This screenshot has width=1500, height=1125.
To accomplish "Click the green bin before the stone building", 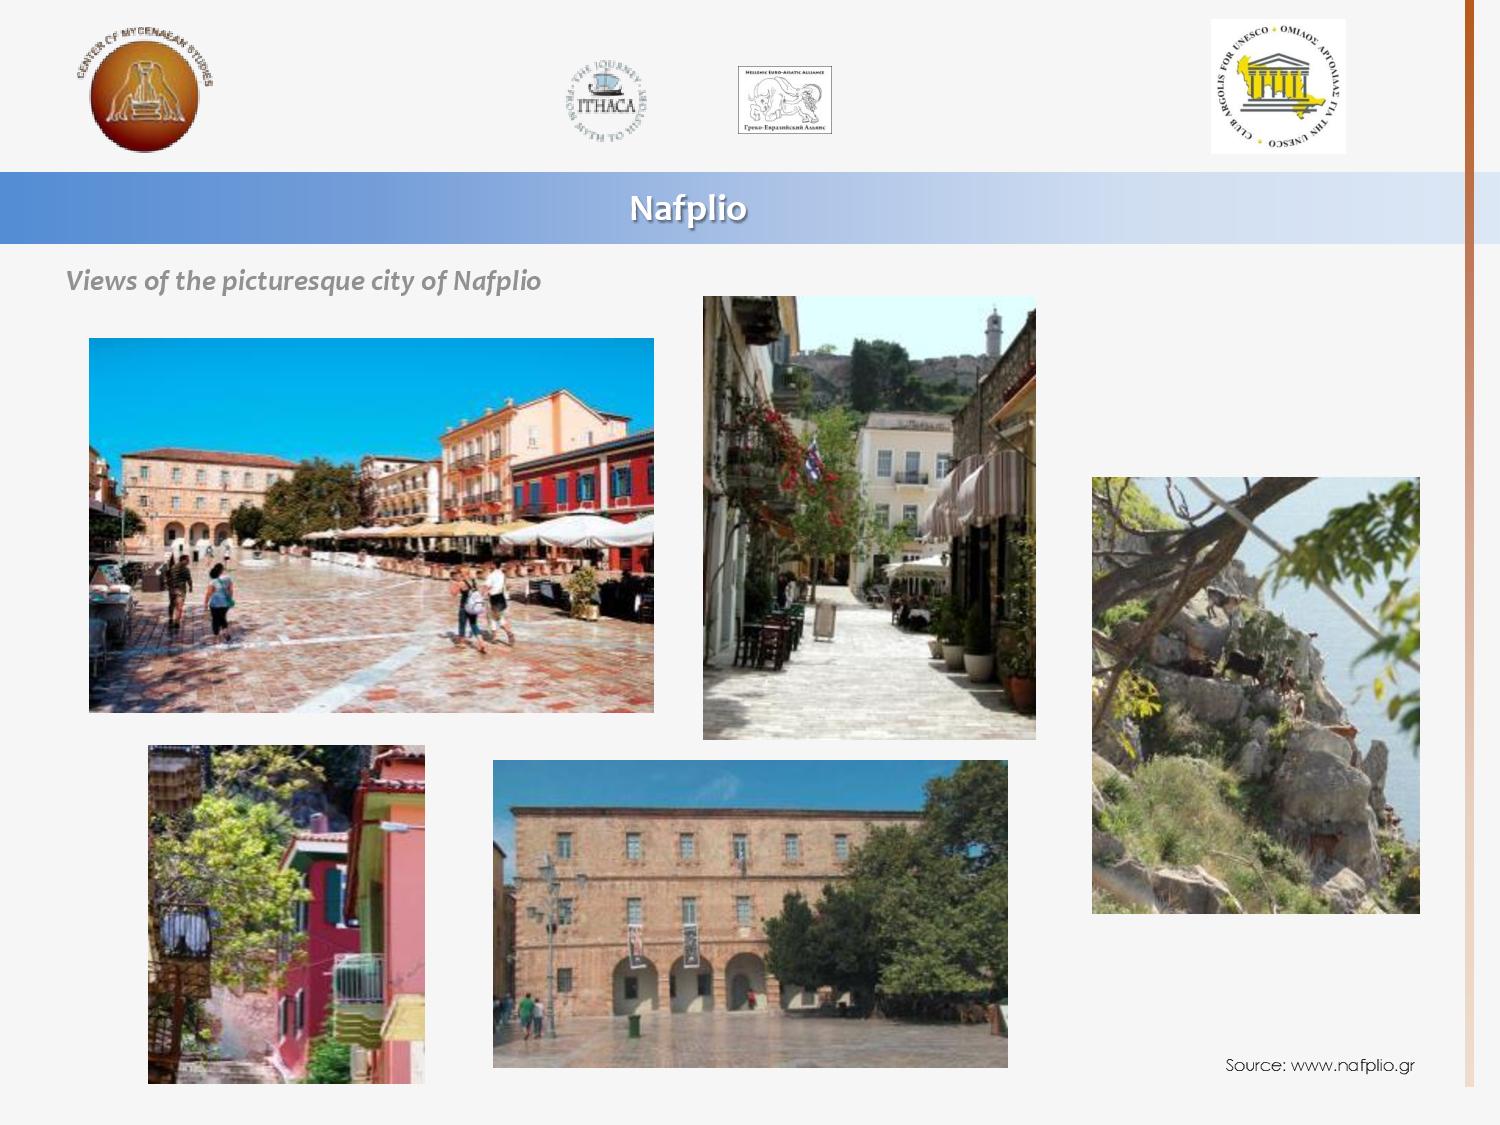I will (633, 1025).
